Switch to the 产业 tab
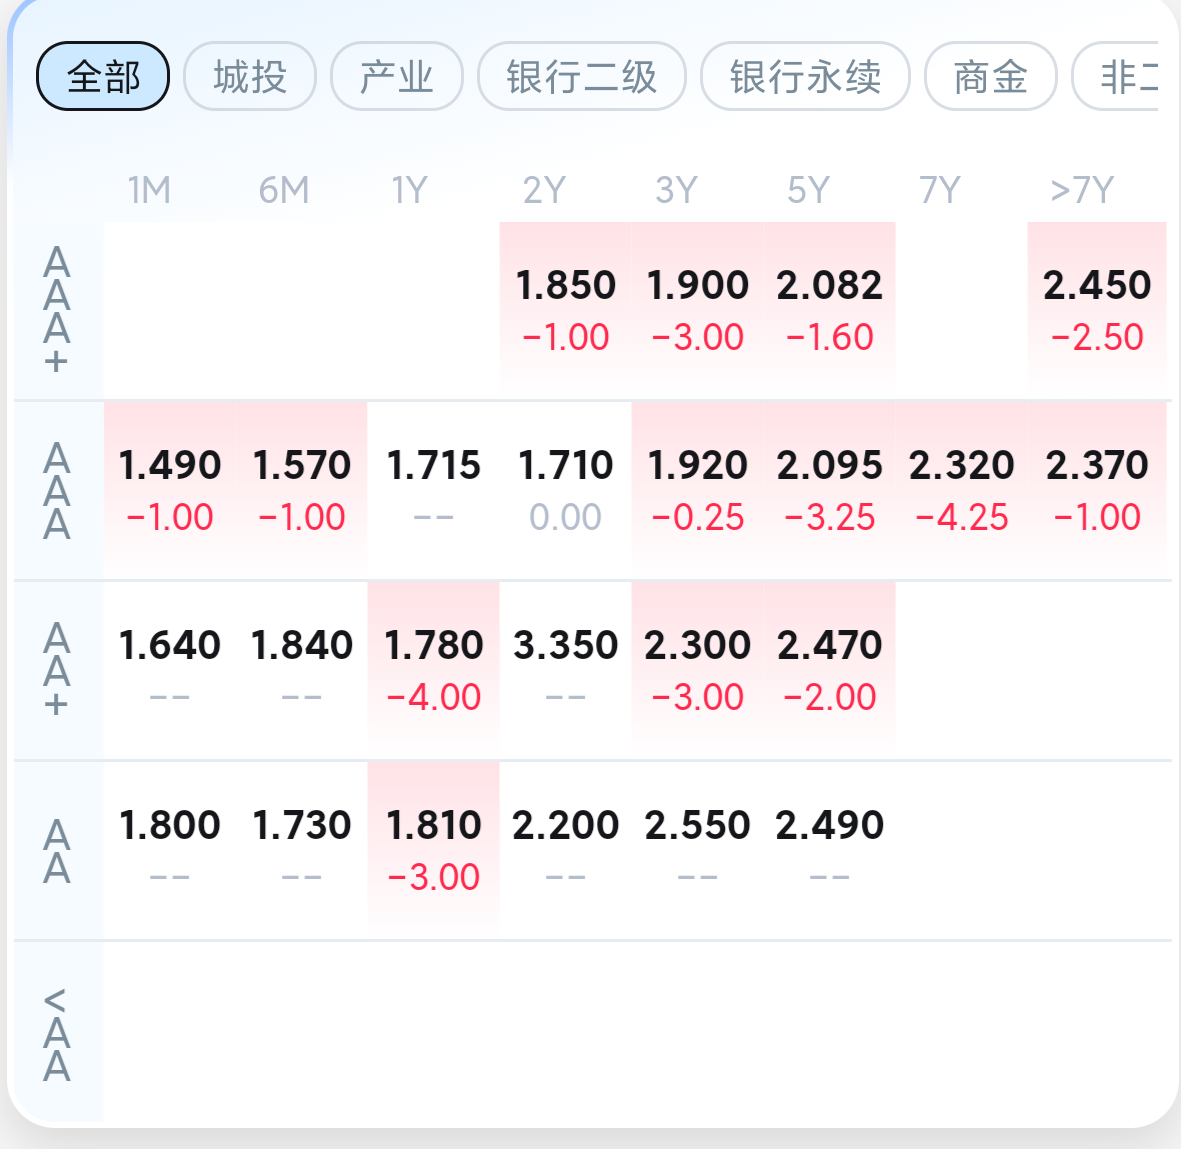1181x1149 pixels. pos(397,76)
